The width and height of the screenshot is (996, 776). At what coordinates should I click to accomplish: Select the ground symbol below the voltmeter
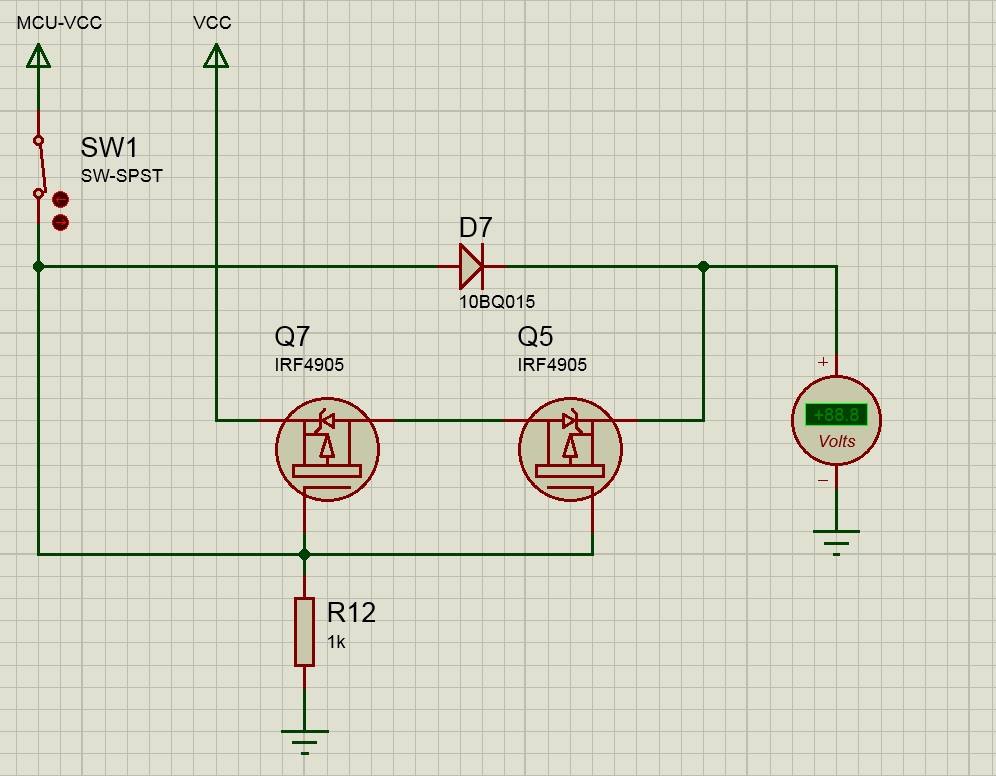836,543
